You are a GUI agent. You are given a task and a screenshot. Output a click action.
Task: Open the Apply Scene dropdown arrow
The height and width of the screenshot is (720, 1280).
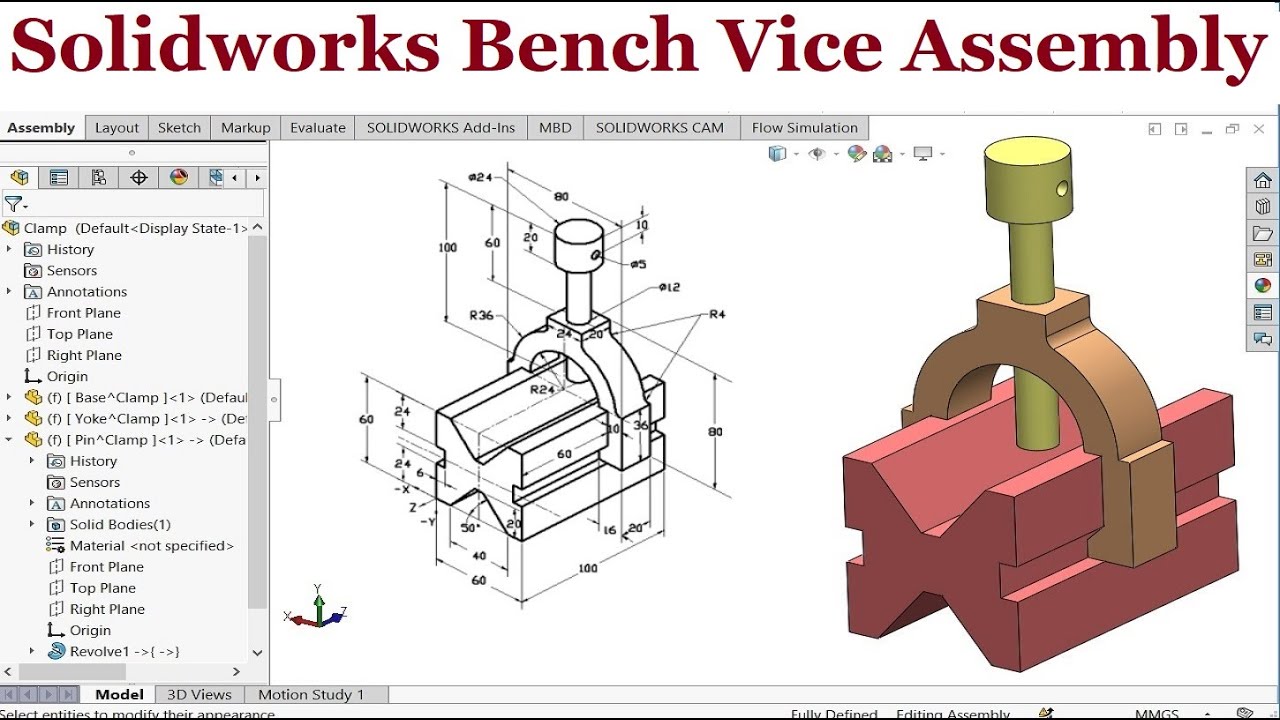[x=902, y=154]
